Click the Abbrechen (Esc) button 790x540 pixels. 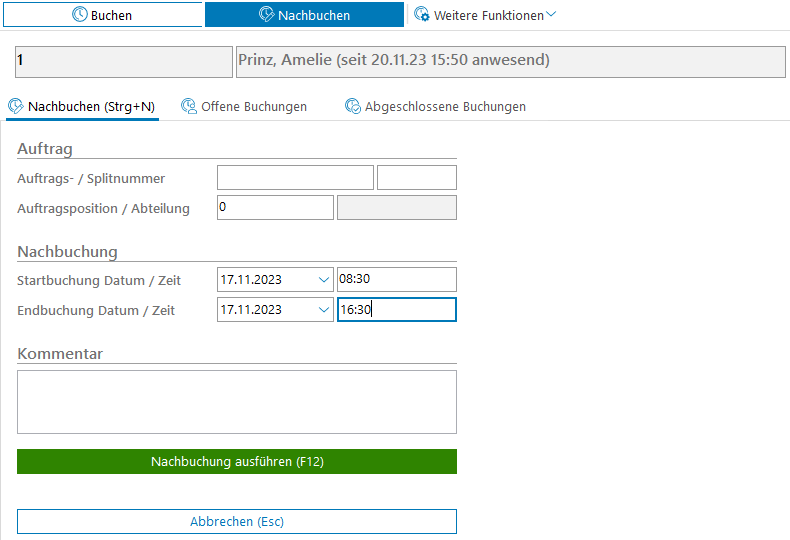(x=237, y=521)
